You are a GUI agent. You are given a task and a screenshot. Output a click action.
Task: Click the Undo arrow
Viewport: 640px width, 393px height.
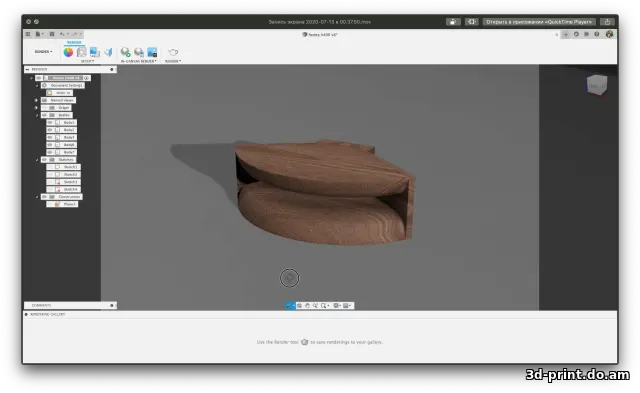(62, 34)
